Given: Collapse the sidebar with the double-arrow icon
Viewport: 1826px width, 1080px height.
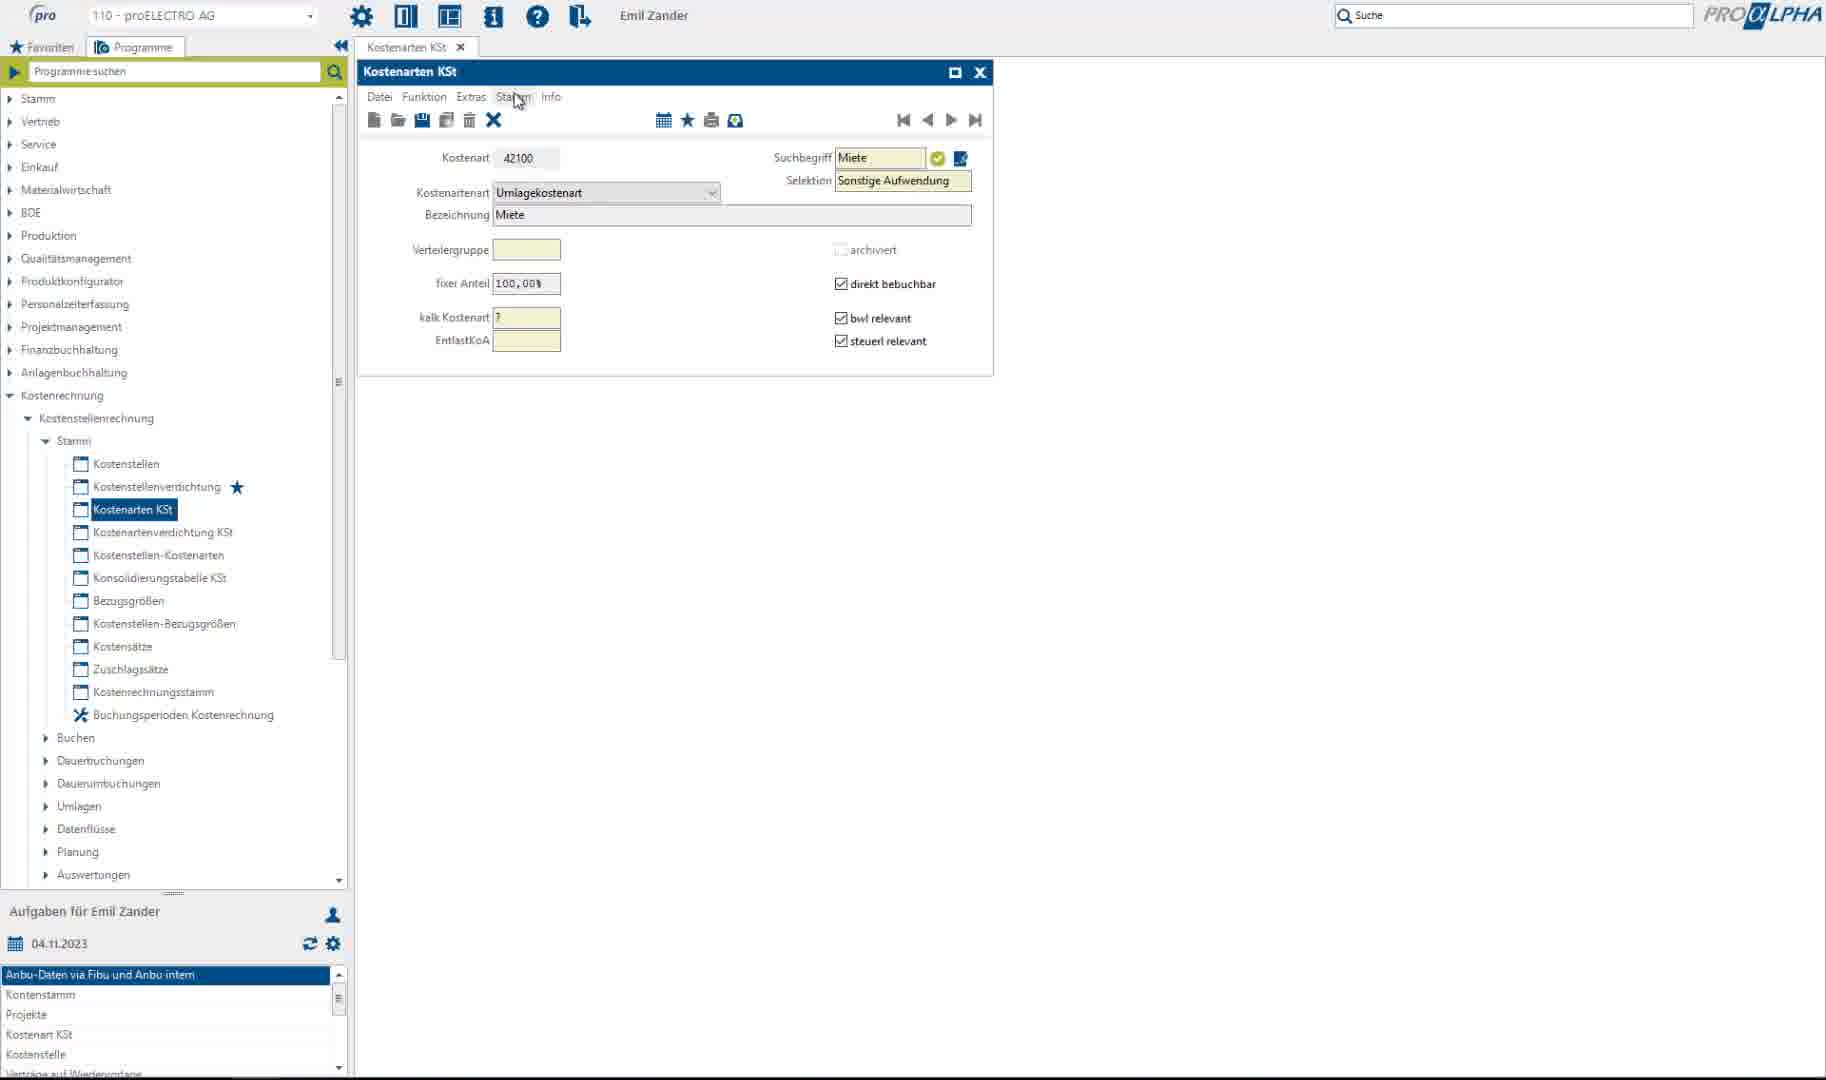Looking at the screenshot, I should tap(340, 46).
